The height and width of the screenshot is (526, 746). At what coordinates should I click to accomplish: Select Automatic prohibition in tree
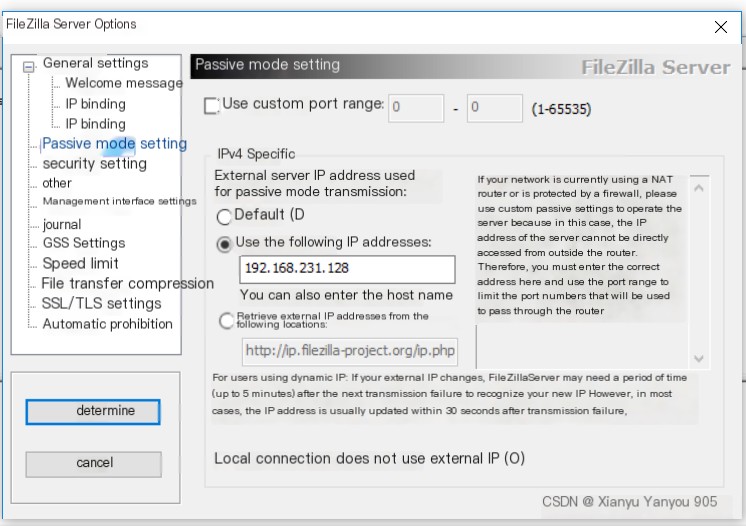pos(108,324)
